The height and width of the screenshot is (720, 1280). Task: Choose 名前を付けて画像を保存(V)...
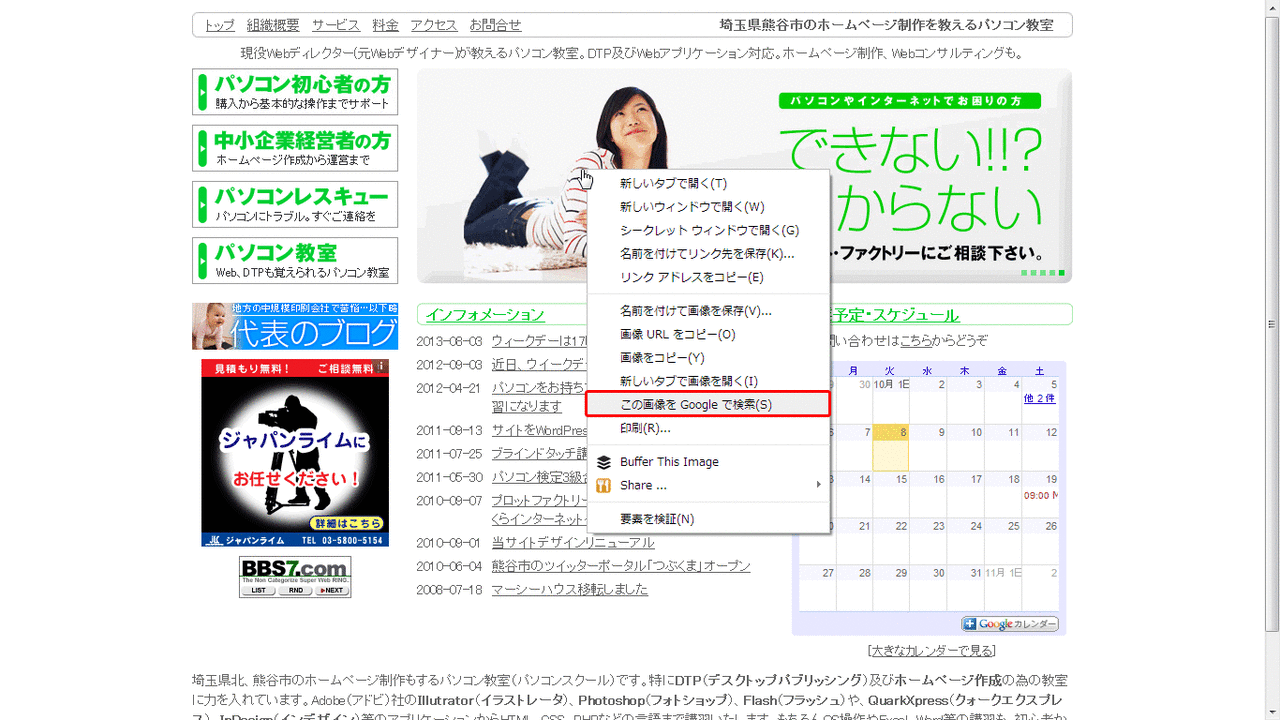click(707, 311)
